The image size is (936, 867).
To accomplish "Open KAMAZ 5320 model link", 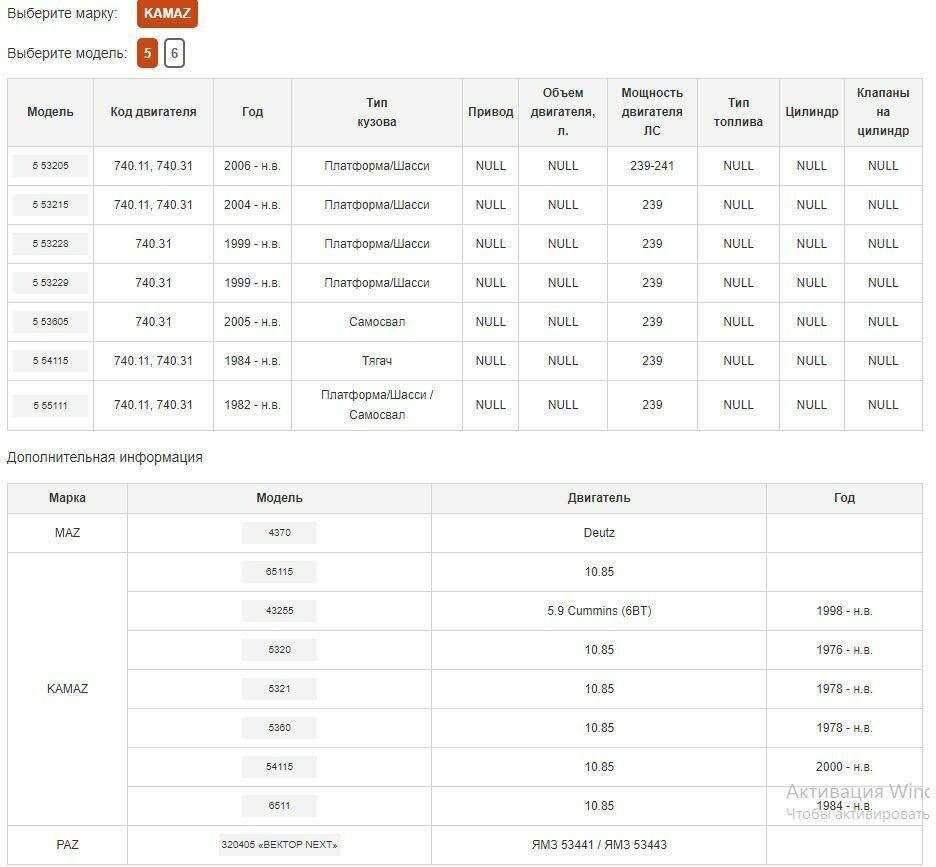I will 279,650.
